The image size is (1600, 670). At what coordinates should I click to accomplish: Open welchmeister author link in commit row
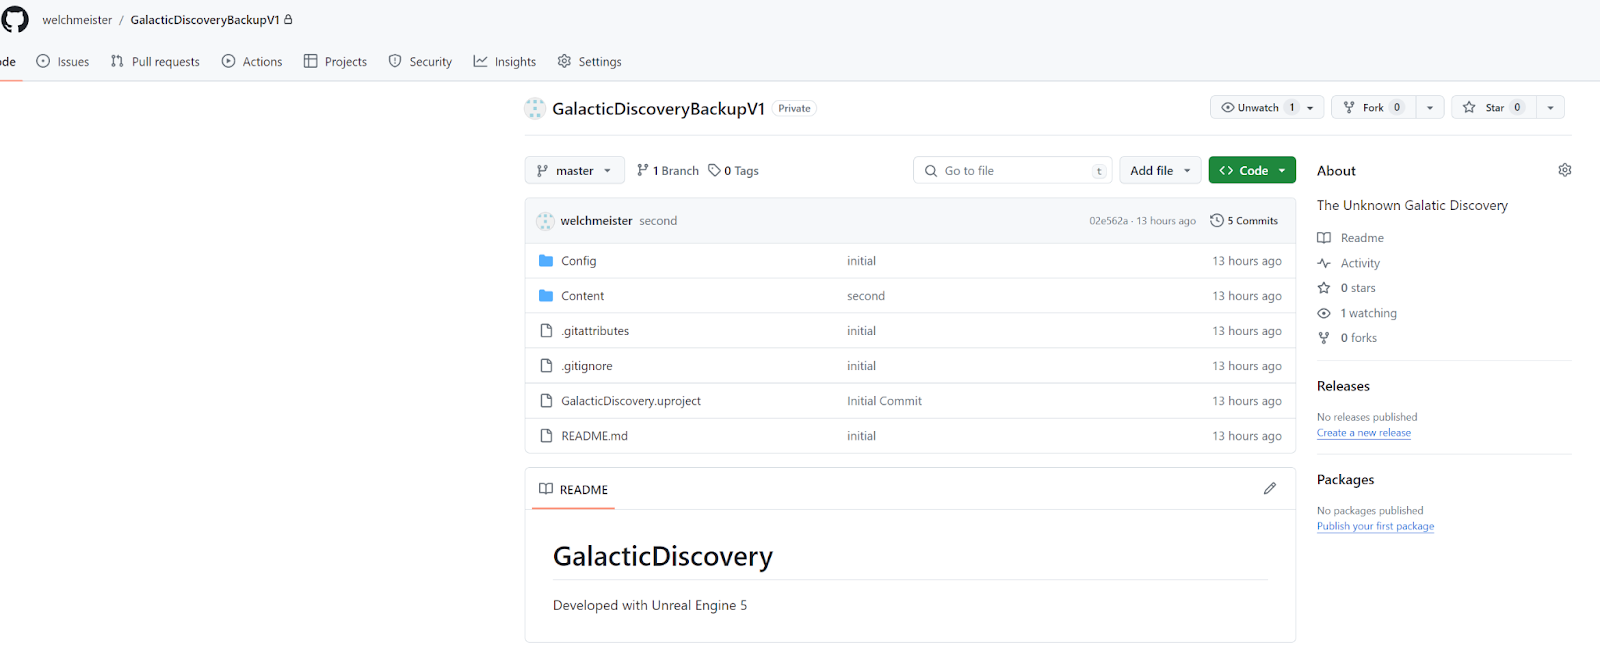coord(596,221)
